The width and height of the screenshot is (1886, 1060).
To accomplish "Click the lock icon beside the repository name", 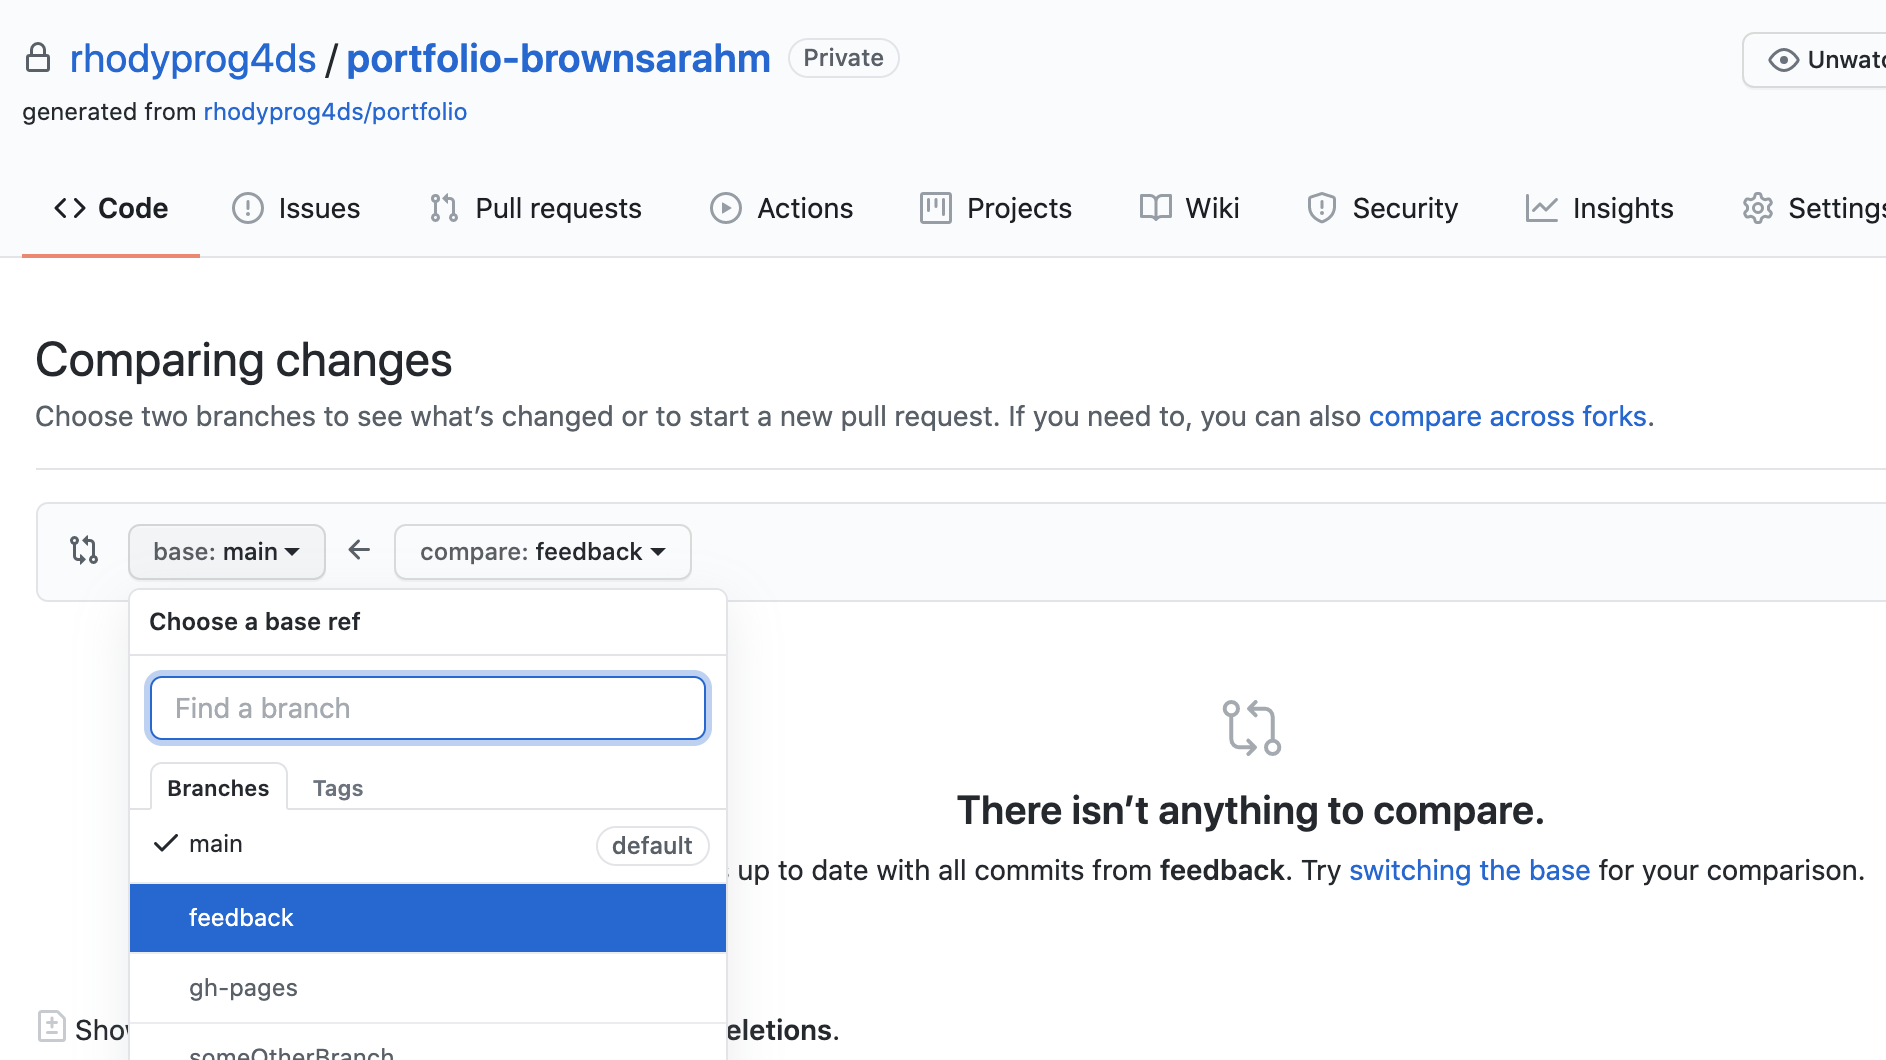I will click(x=38, y=57).
